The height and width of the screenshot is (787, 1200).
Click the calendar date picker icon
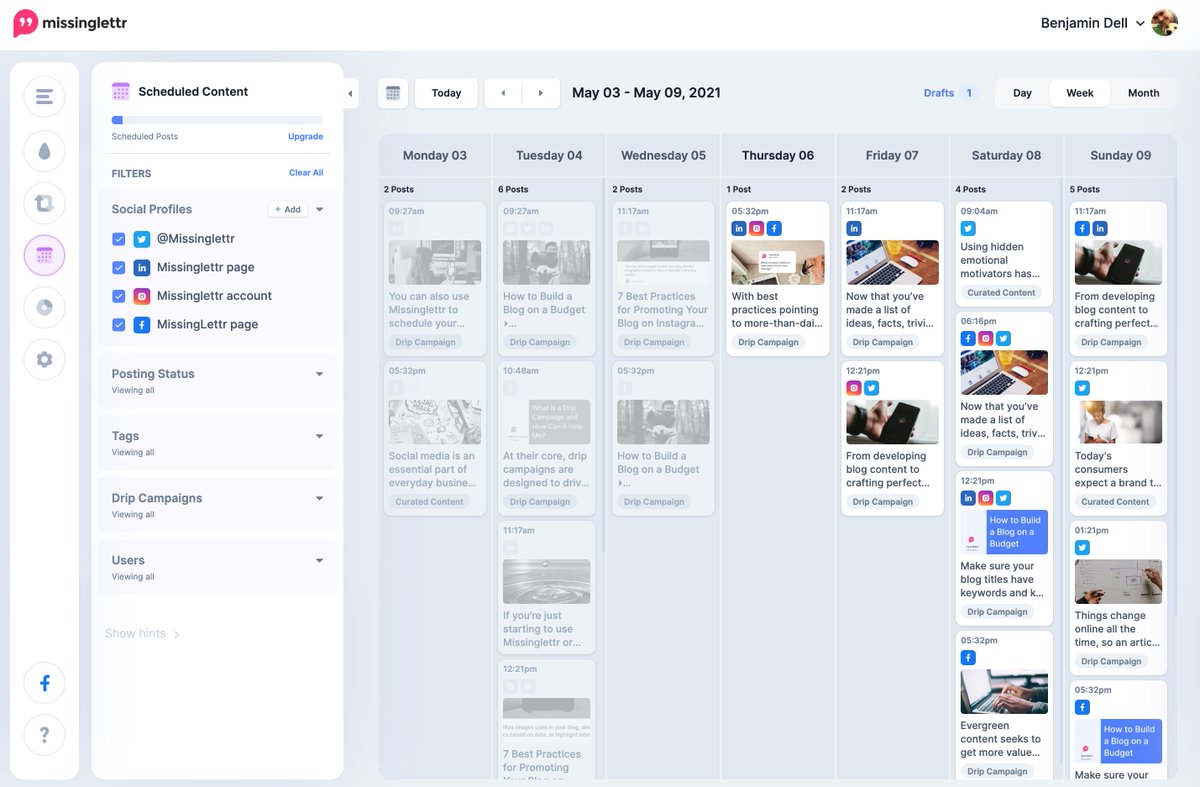393,93
